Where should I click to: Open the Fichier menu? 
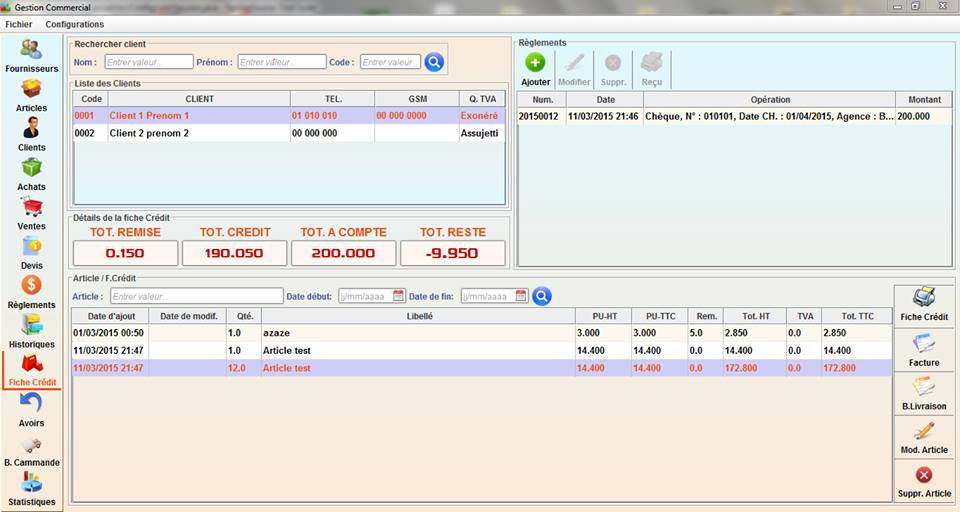pyautogui.click(x=19, y=24)
